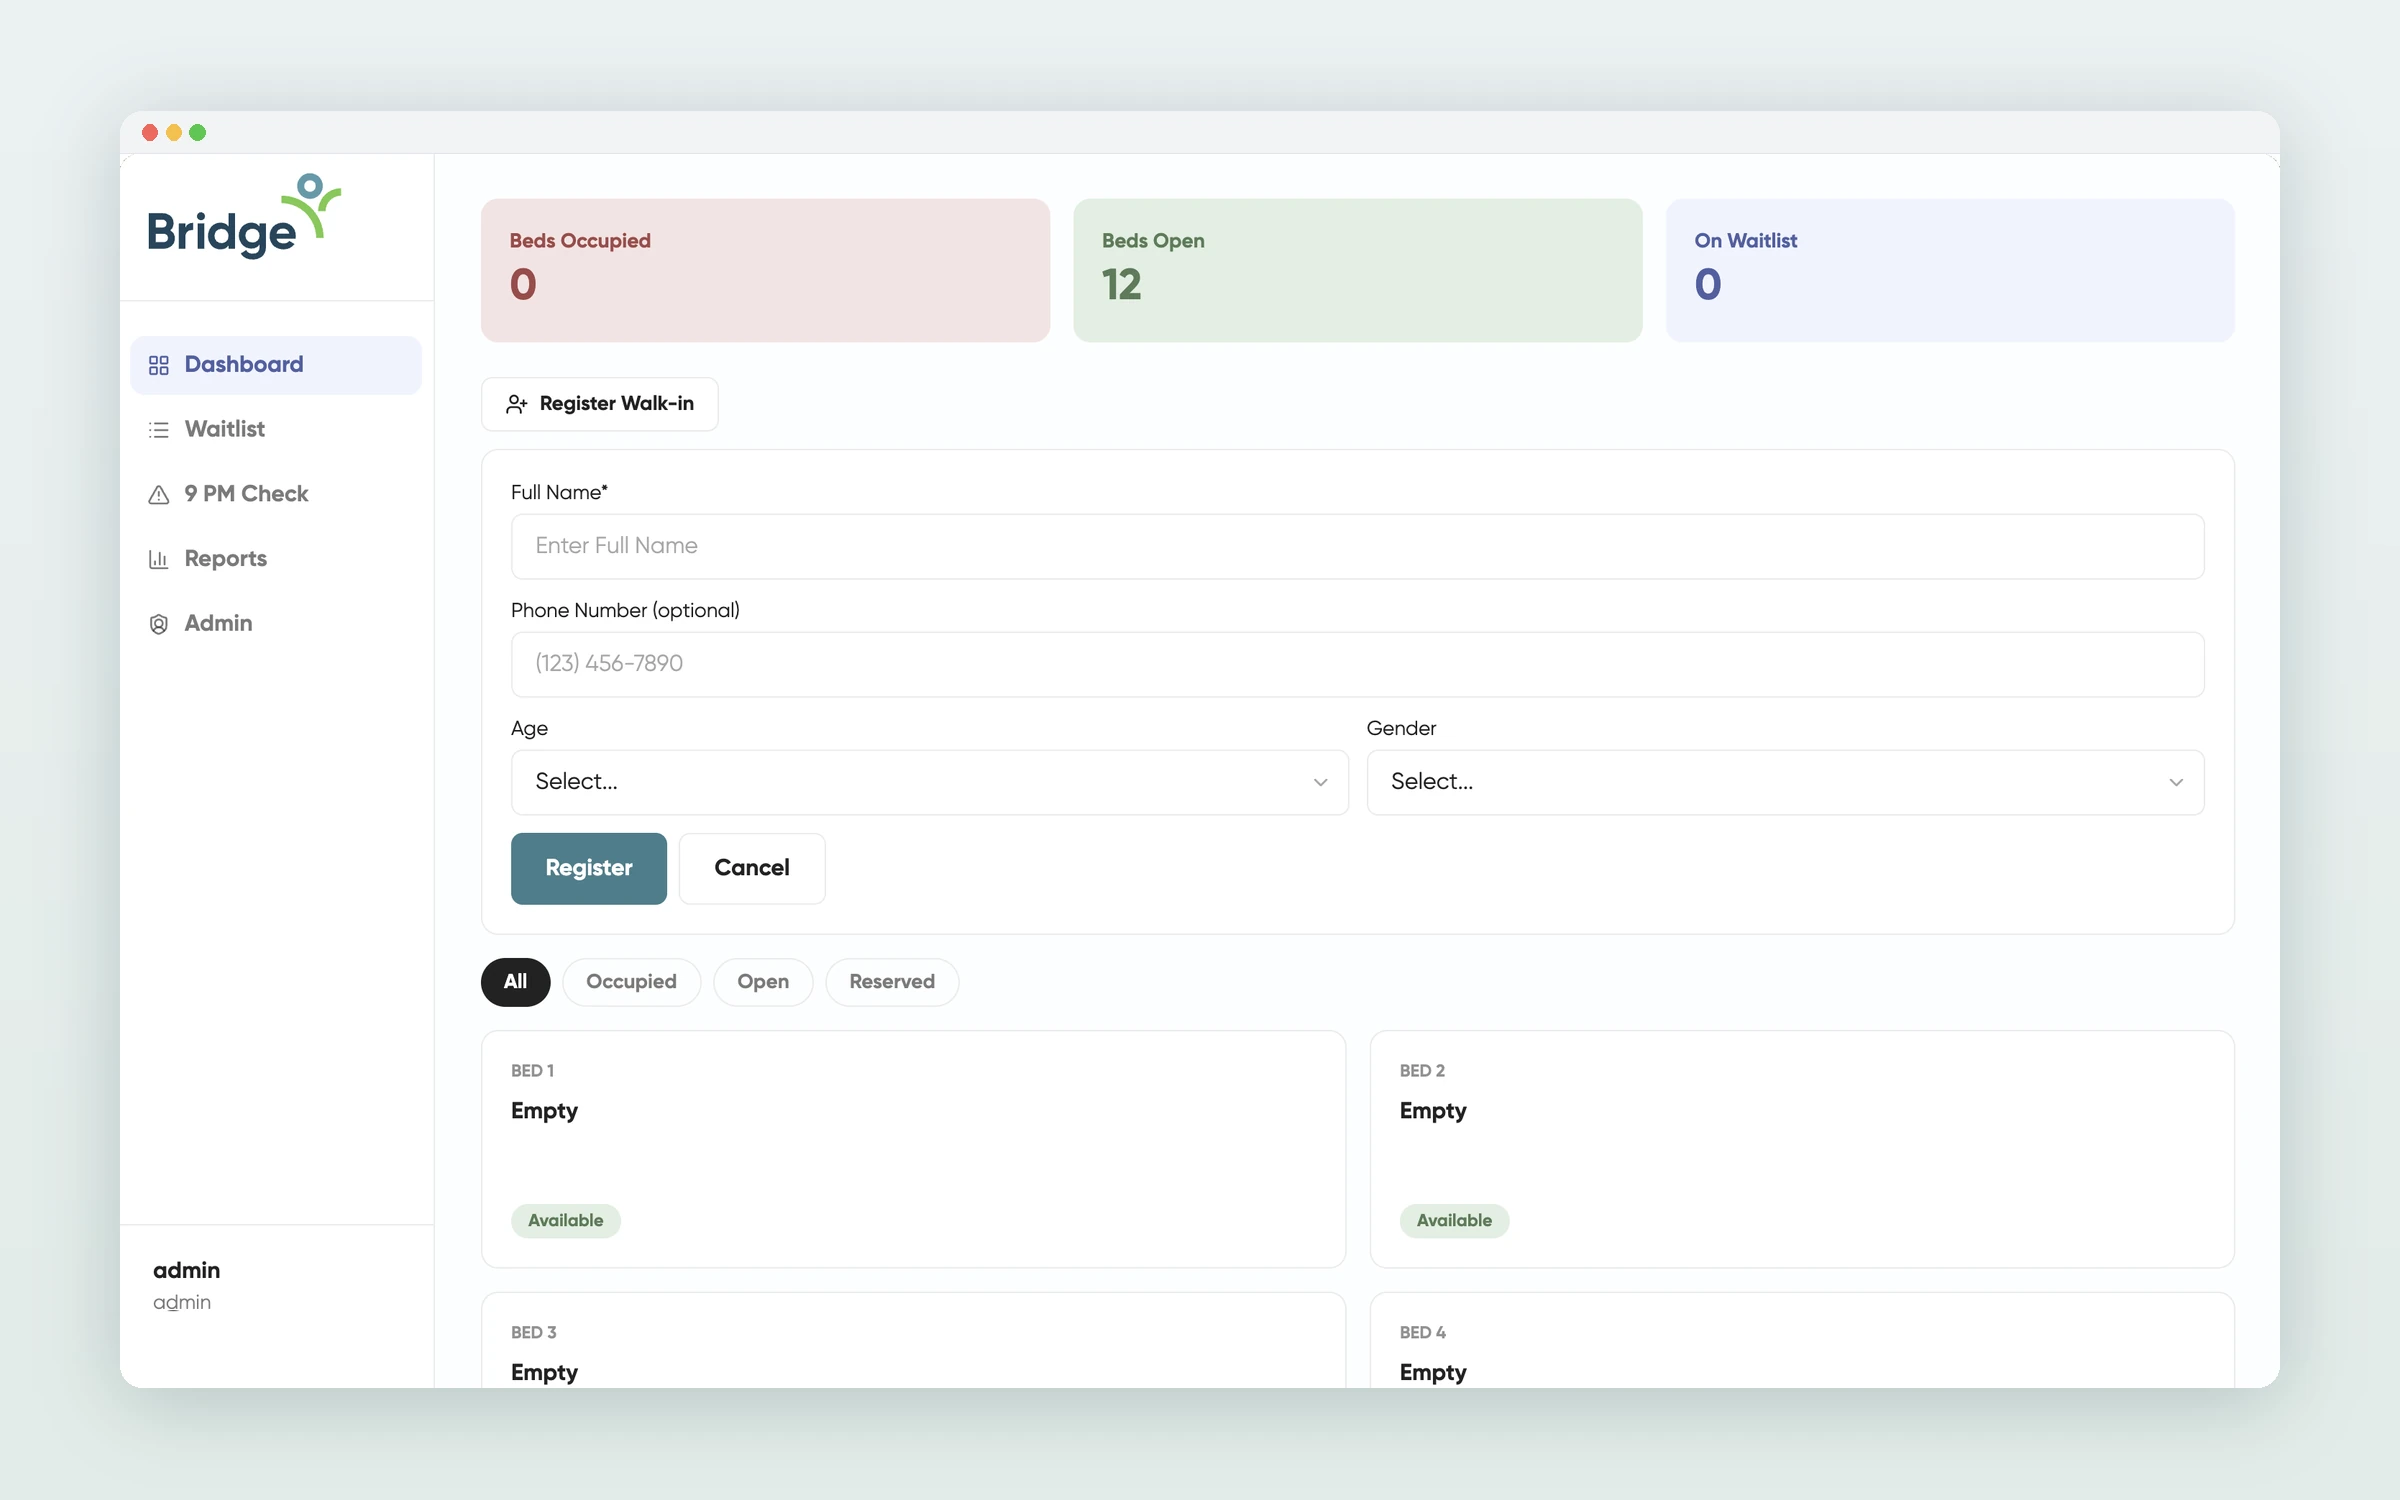Viewport: 2400px width, 1500px height.
Task: Select the Bed 1 card
Action: click(913, 1149)
